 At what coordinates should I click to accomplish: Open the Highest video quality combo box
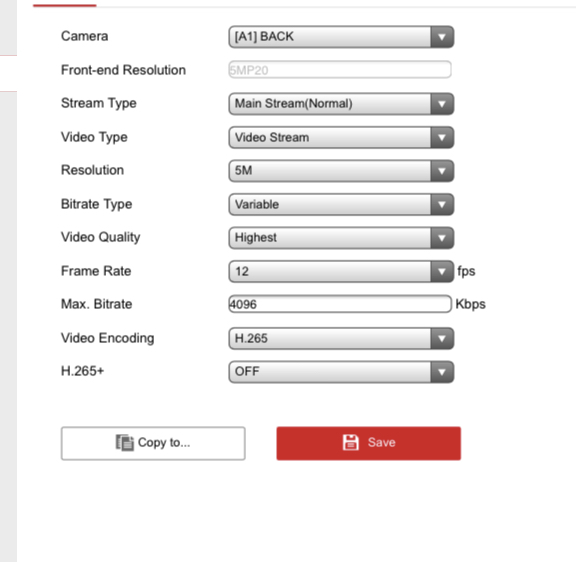[x=341, y=238]
